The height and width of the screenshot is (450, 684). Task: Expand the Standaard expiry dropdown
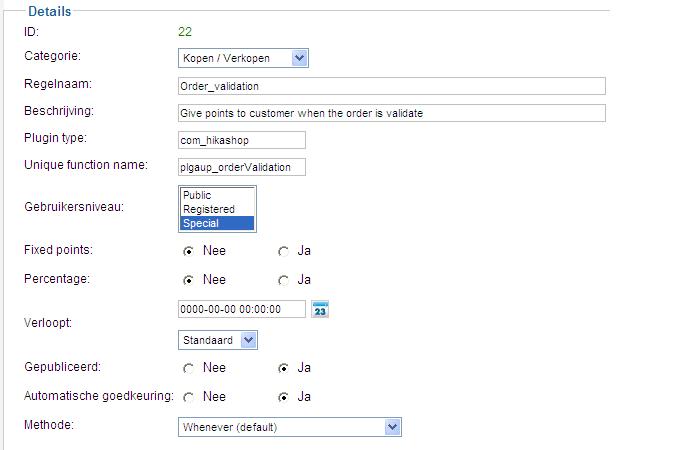(x=218, y=340)
